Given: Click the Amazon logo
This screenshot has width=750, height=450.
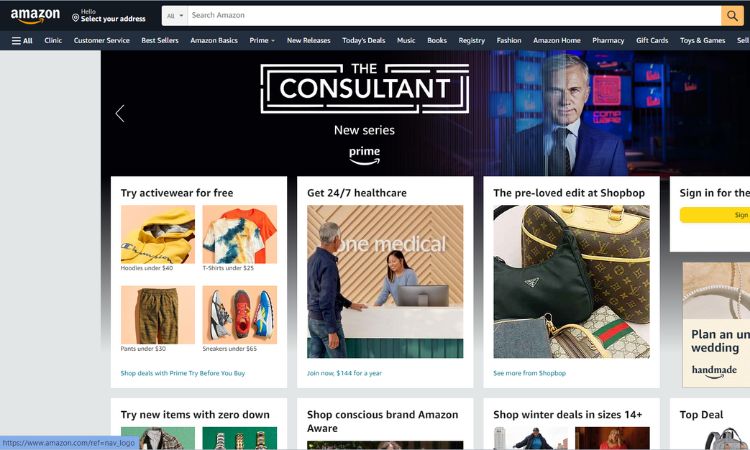Looking at the screenshot, I should 35,16.
